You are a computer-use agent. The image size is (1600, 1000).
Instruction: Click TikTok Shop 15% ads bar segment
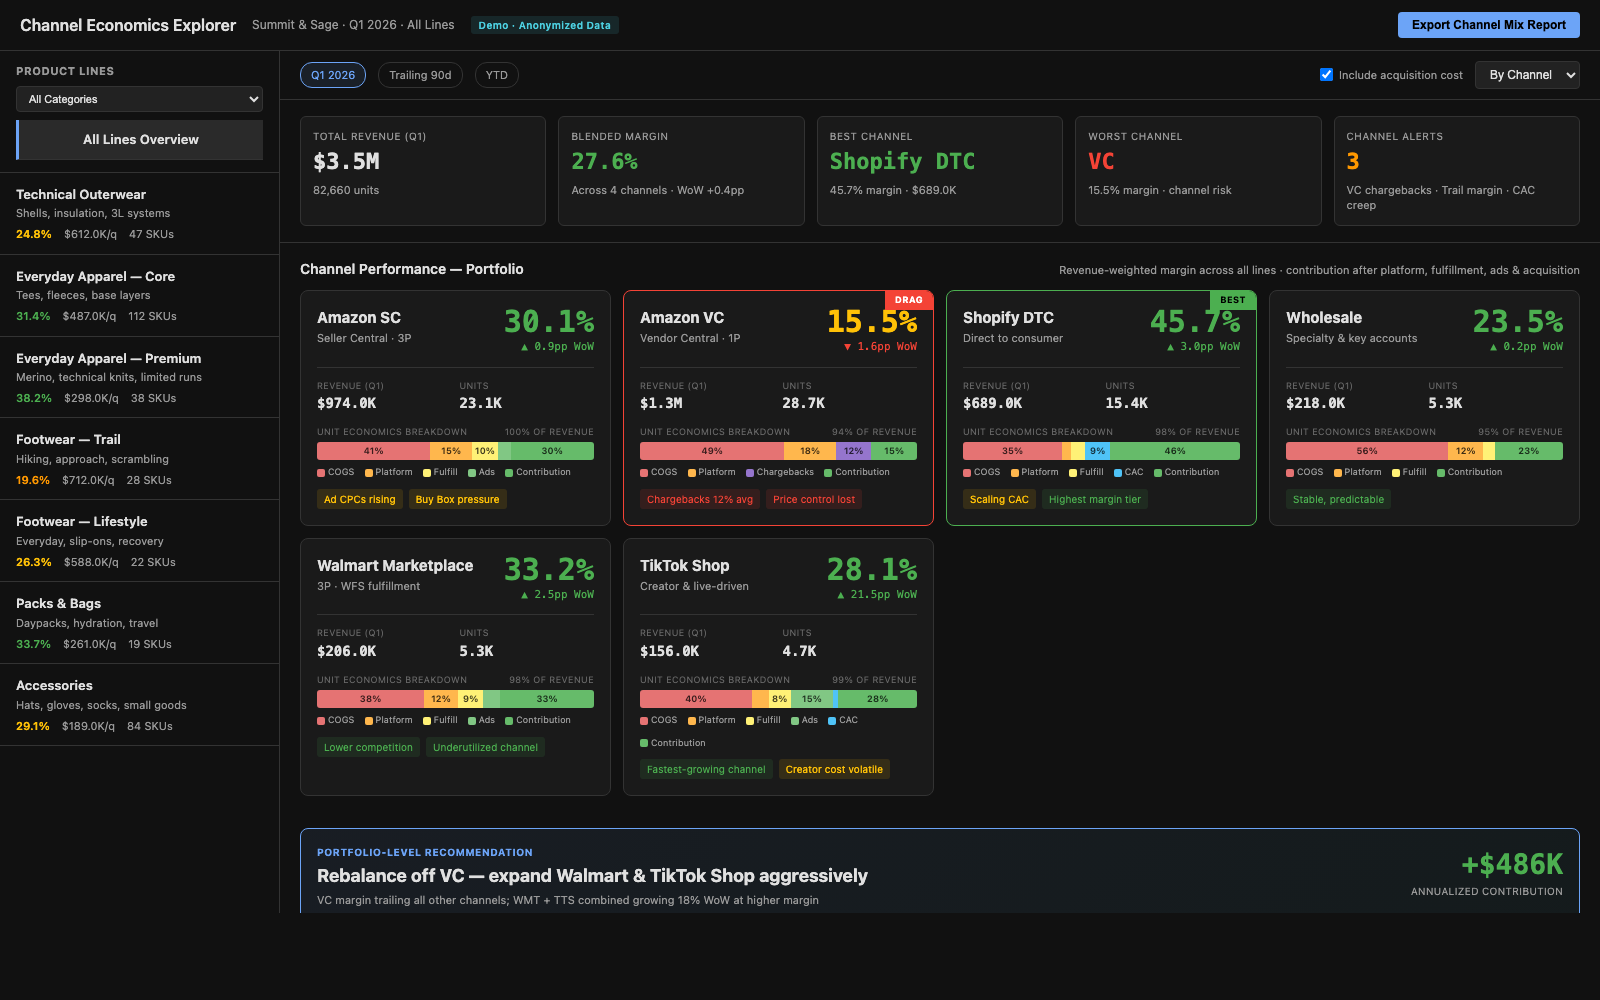[811, 699]
